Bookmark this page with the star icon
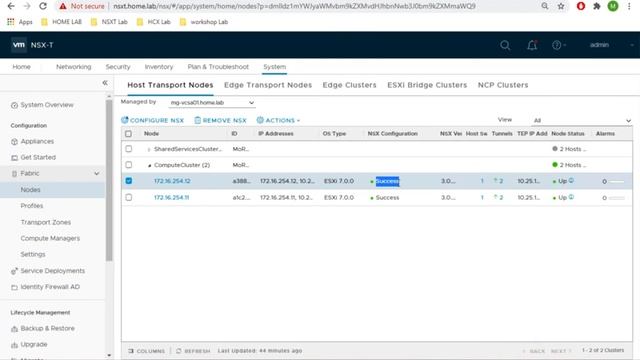 coord(561,6)
